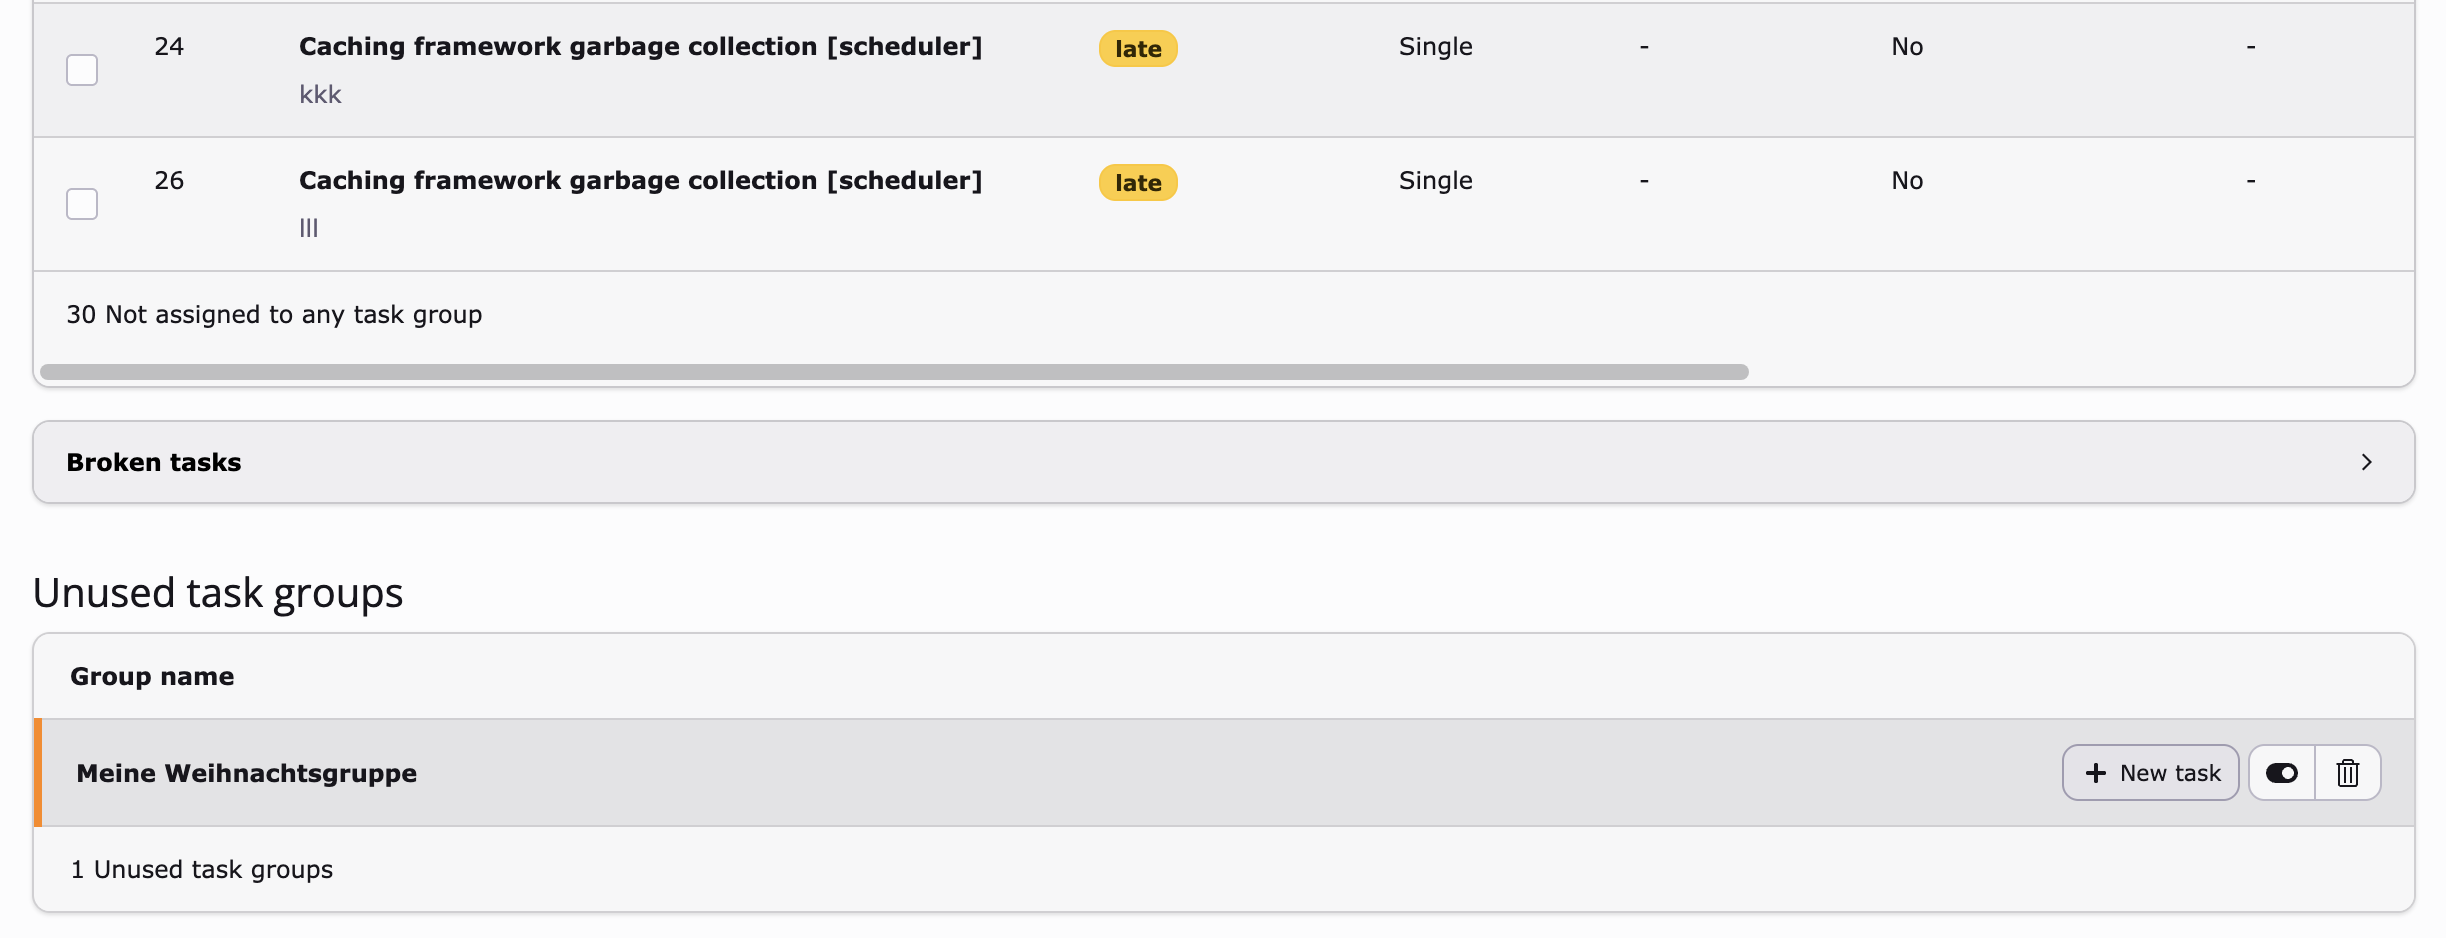Click the kkk description of task 24
Screen dimensions: 2446x938
coord(320,95)
